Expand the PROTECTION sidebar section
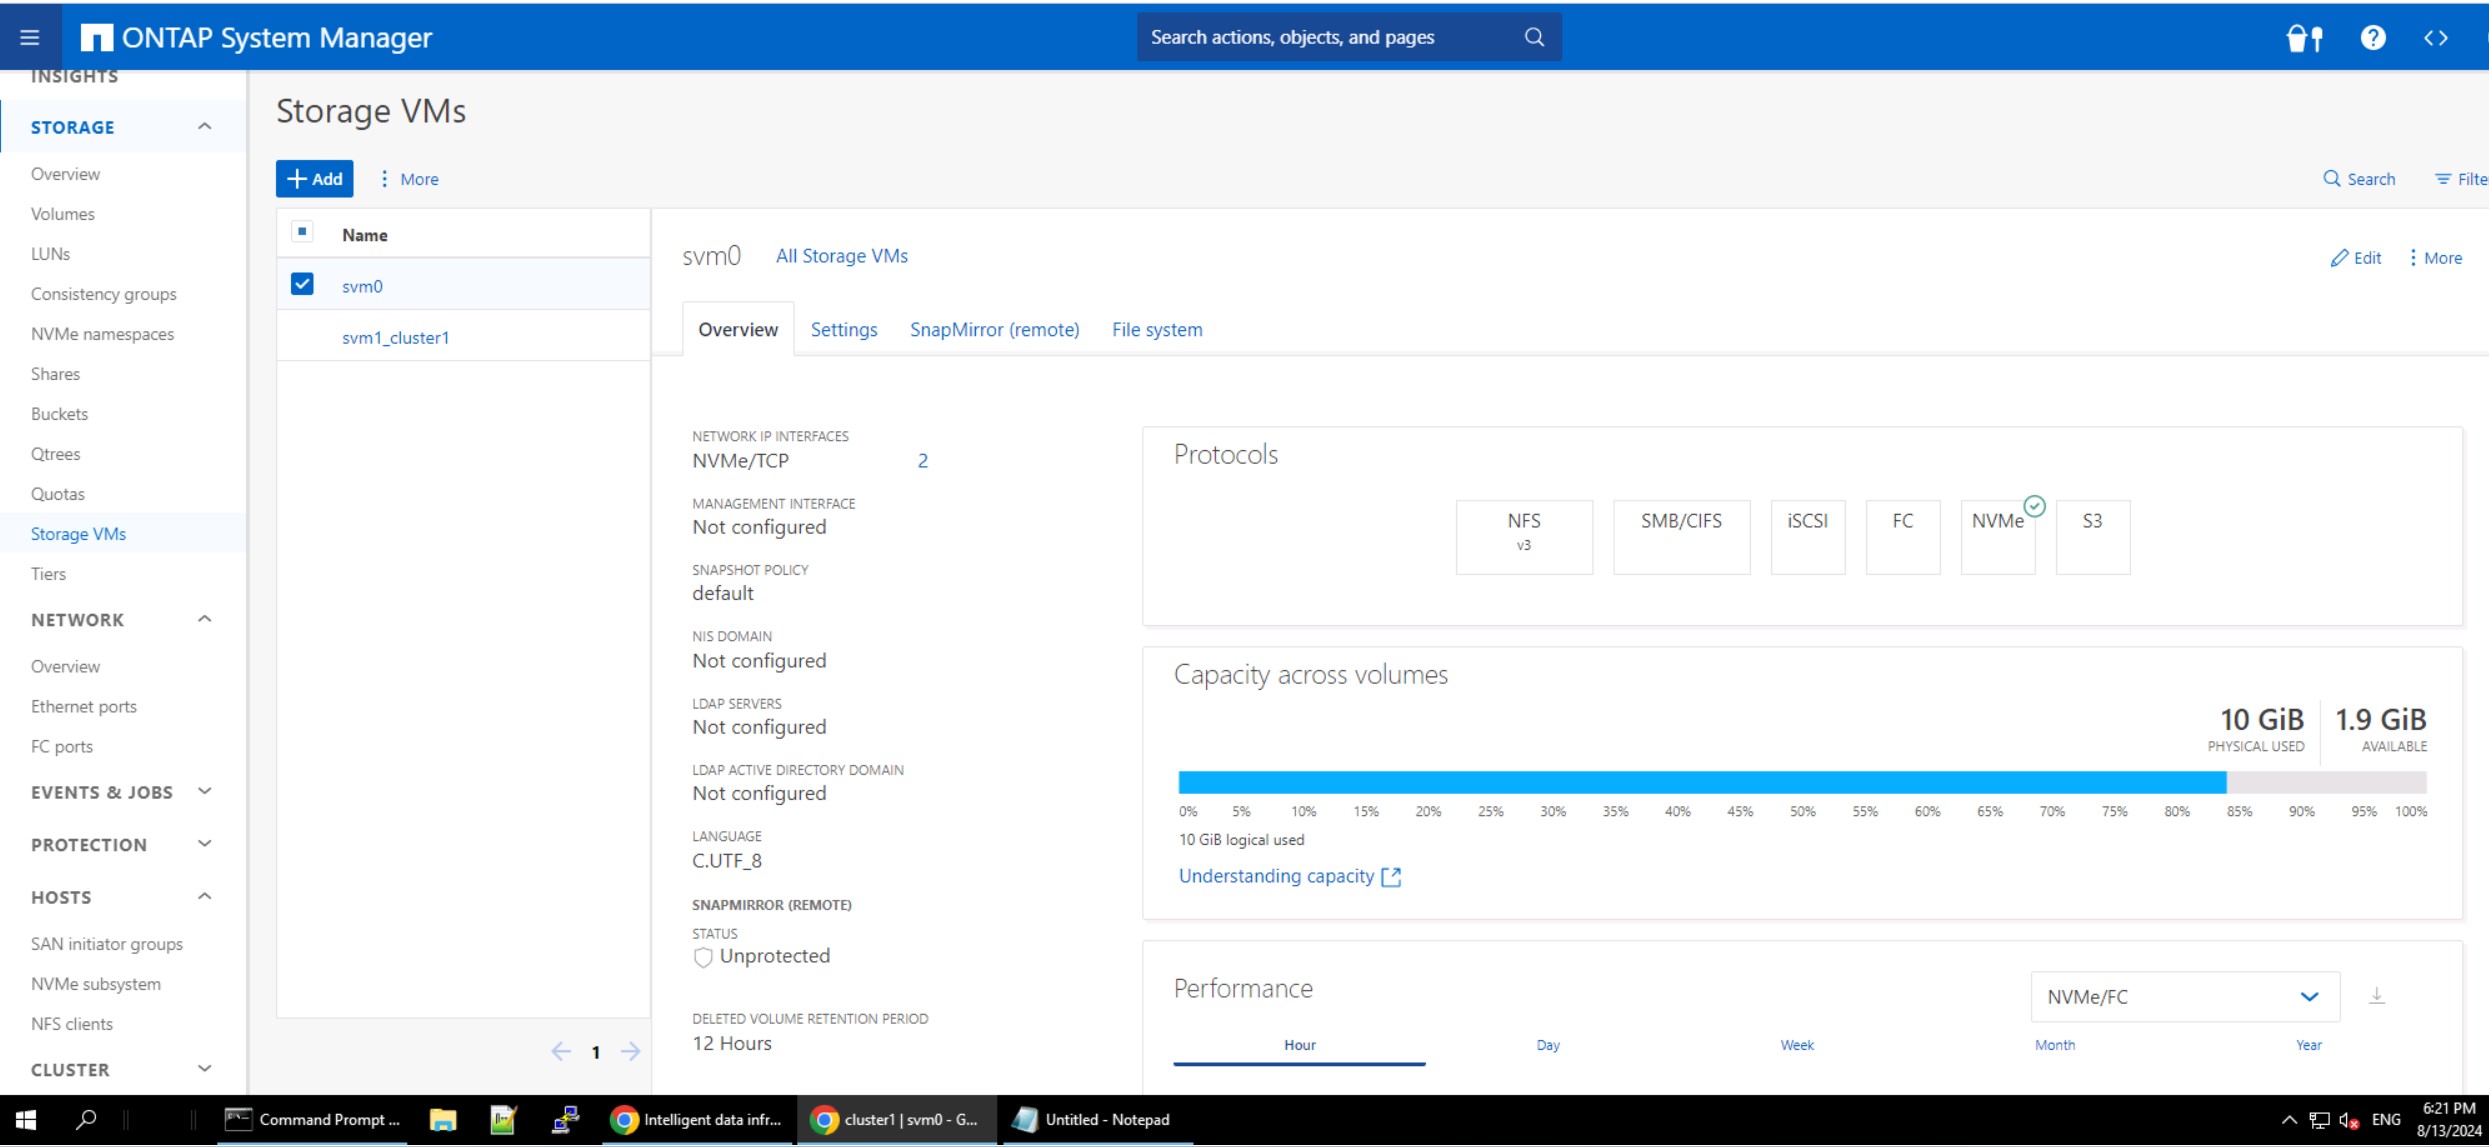This screenshot has height=1147, width=2489. point(204,844)
